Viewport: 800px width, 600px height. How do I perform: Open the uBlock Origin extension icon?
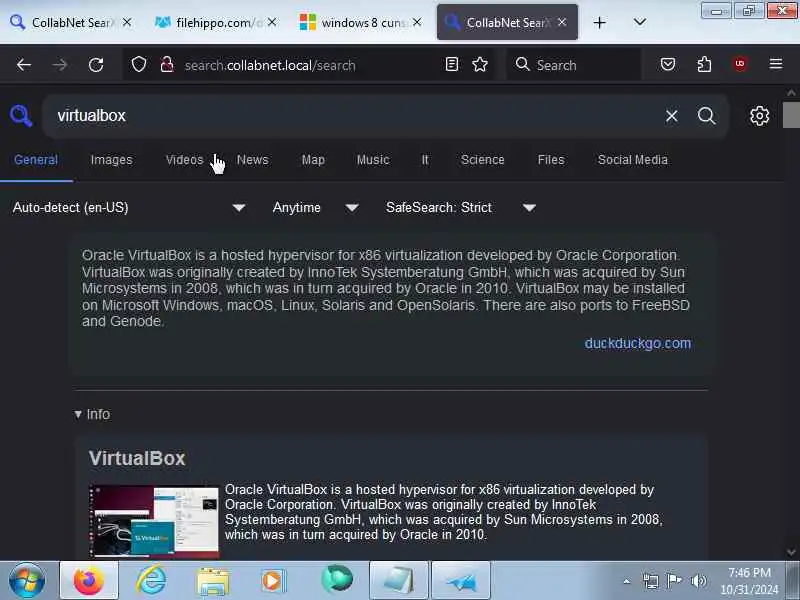point(740,64)
